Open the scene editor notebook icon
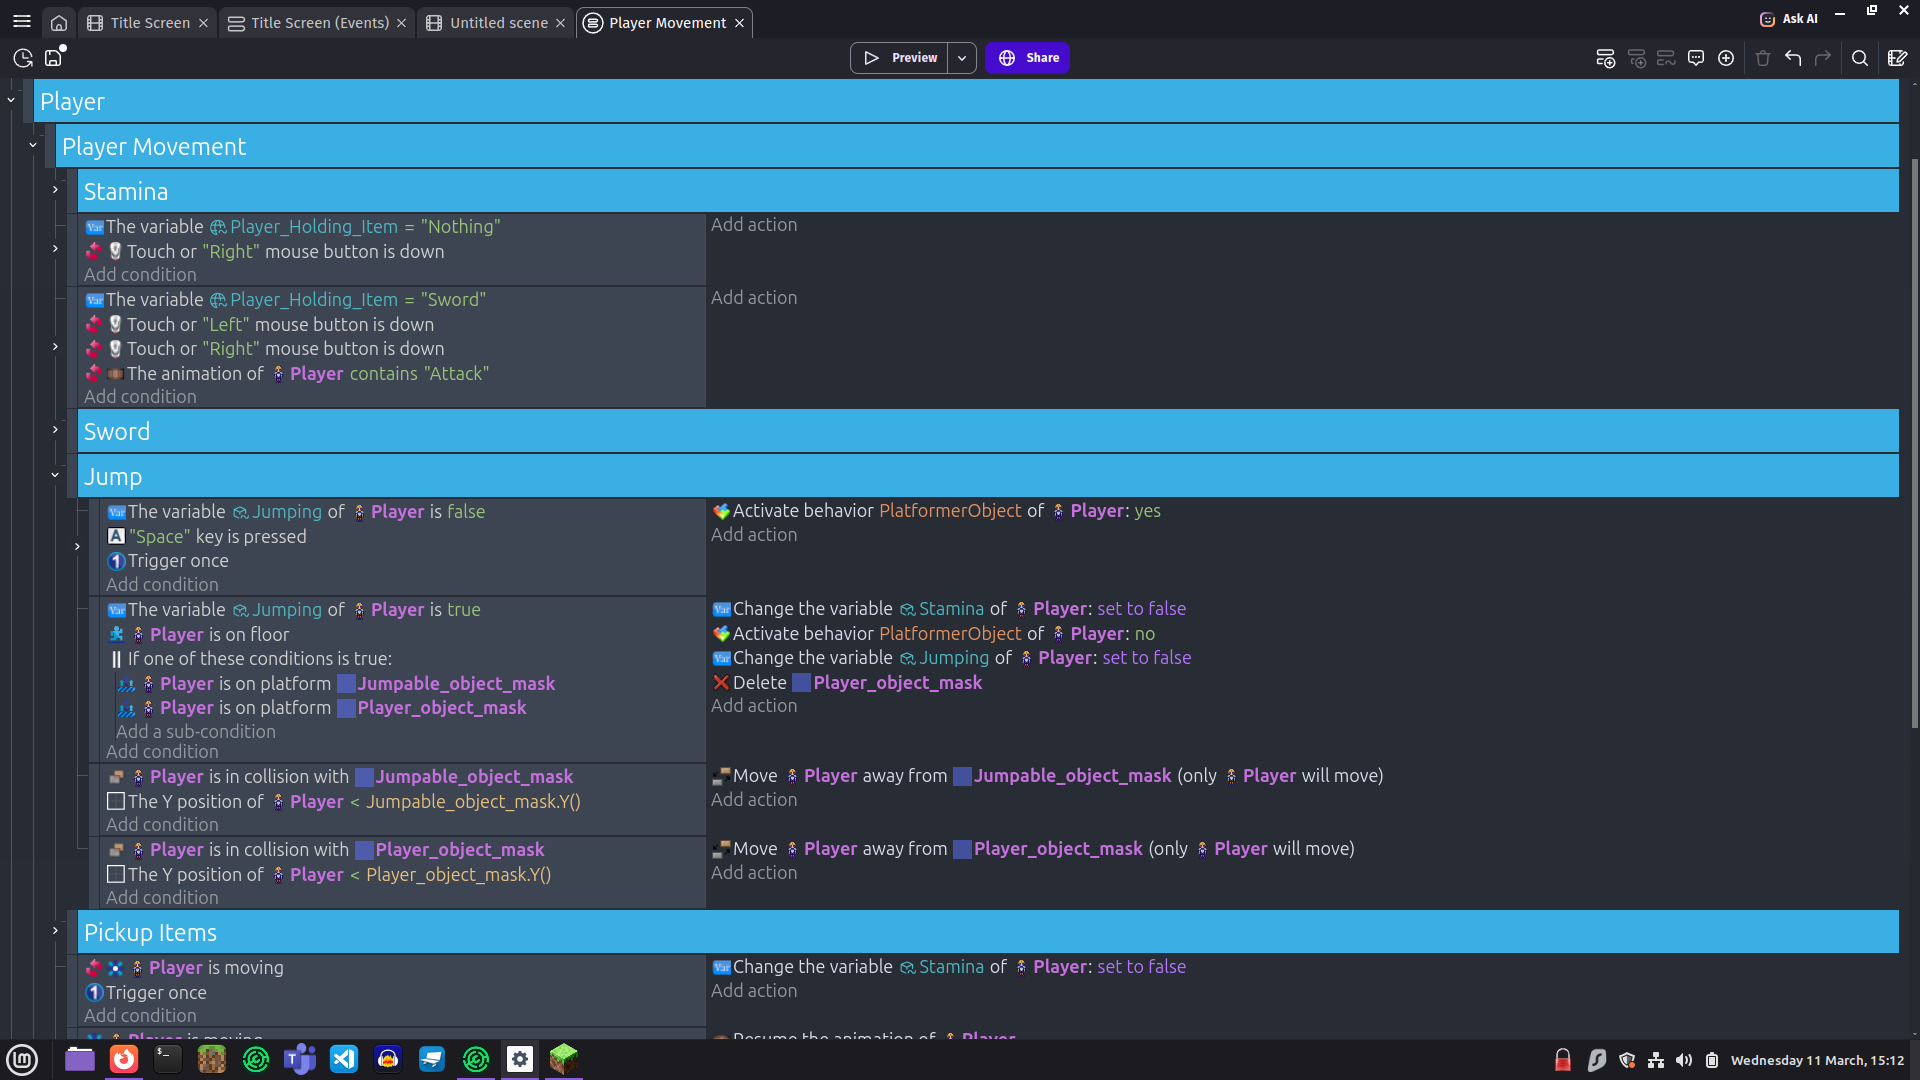This screenshot has width=1920, height=1080. [1897, 58]
